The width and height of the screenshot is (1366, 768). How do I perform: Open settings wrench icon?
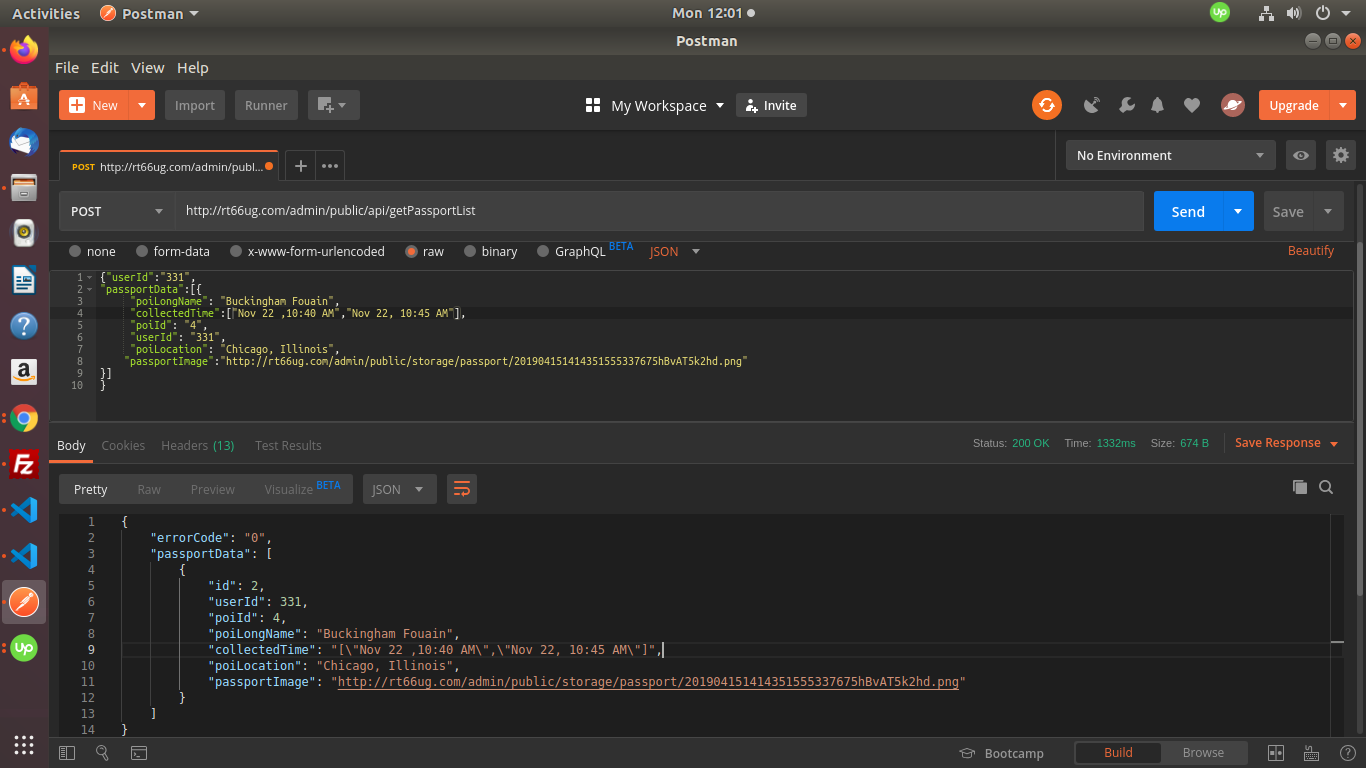coord(1126,105)
